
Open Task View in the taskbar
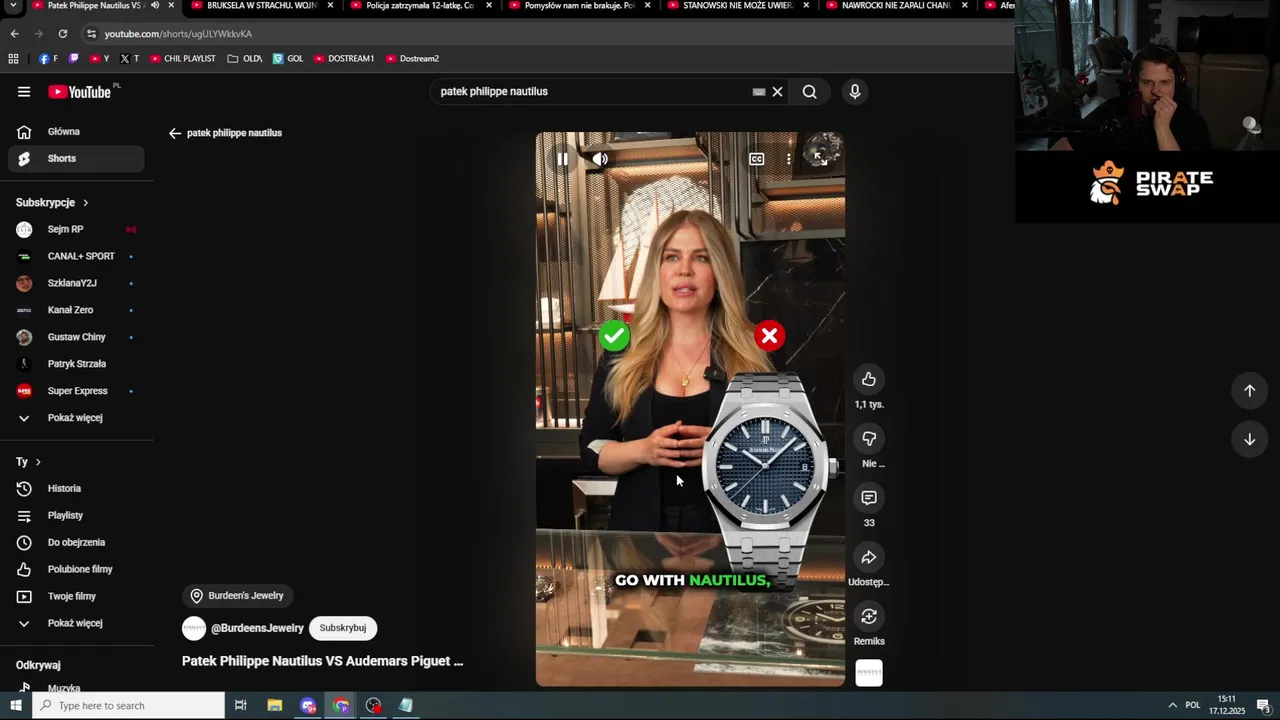(241, 706)
